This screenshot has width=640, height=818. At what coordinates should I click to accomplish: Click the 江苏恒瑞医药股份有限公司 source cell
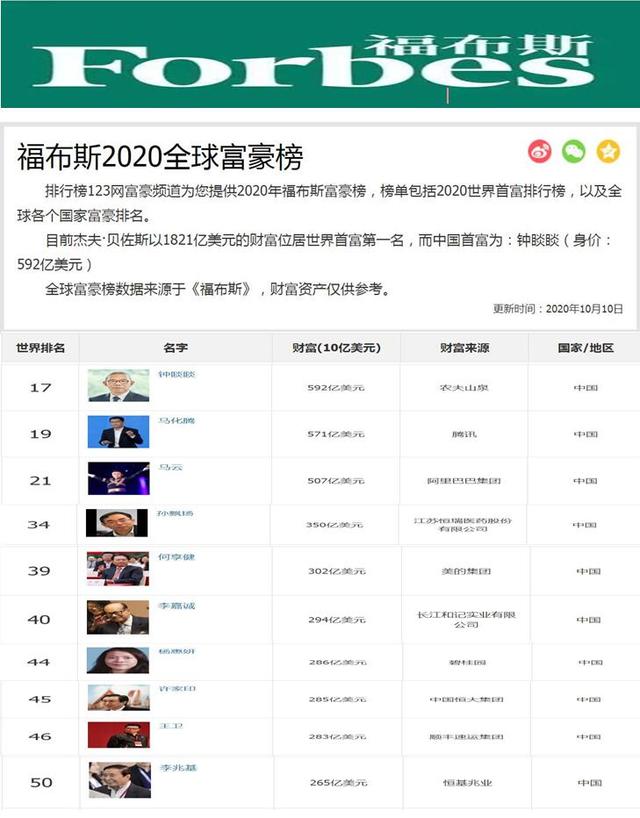[463, 525]
